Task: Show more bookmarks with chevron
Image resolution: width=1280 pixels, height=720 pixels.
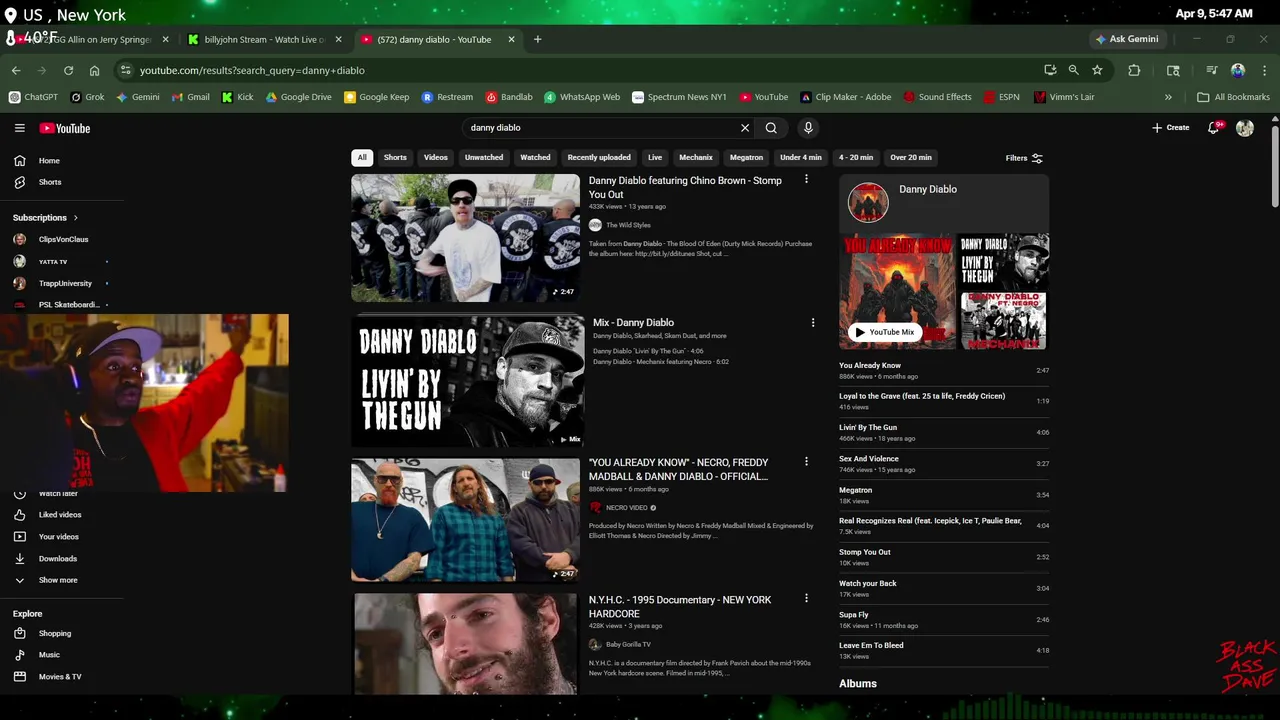Action: click(x=1168, y=97)
